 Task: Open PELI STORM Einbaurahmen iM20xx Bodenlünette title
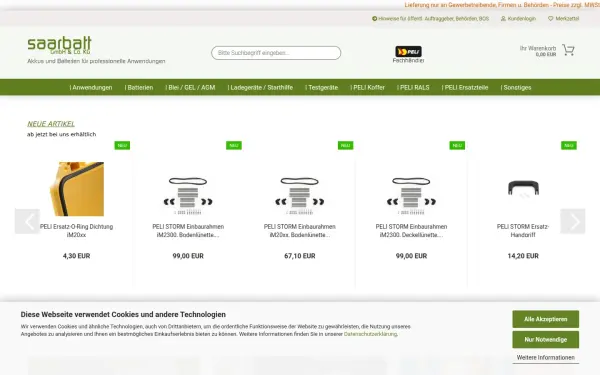[300, 231]
